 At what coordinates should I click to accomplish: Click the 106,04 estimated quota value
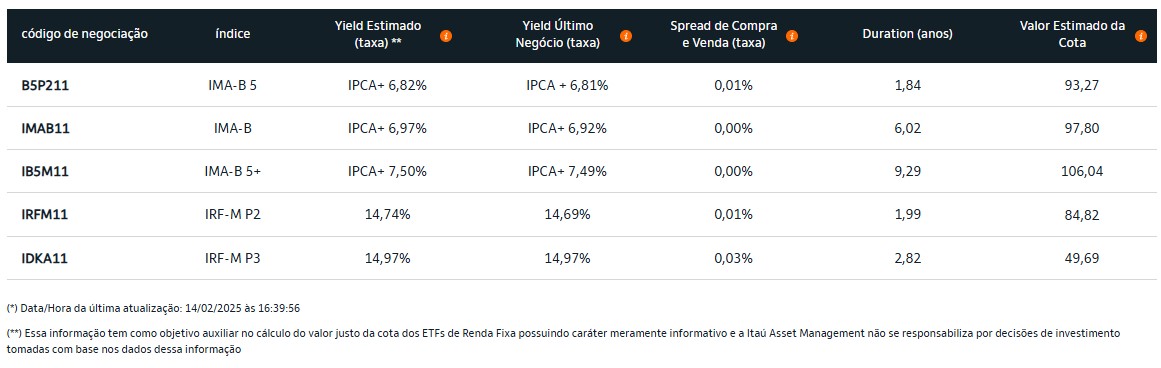pyautogui.click(x=1082, y=172)
